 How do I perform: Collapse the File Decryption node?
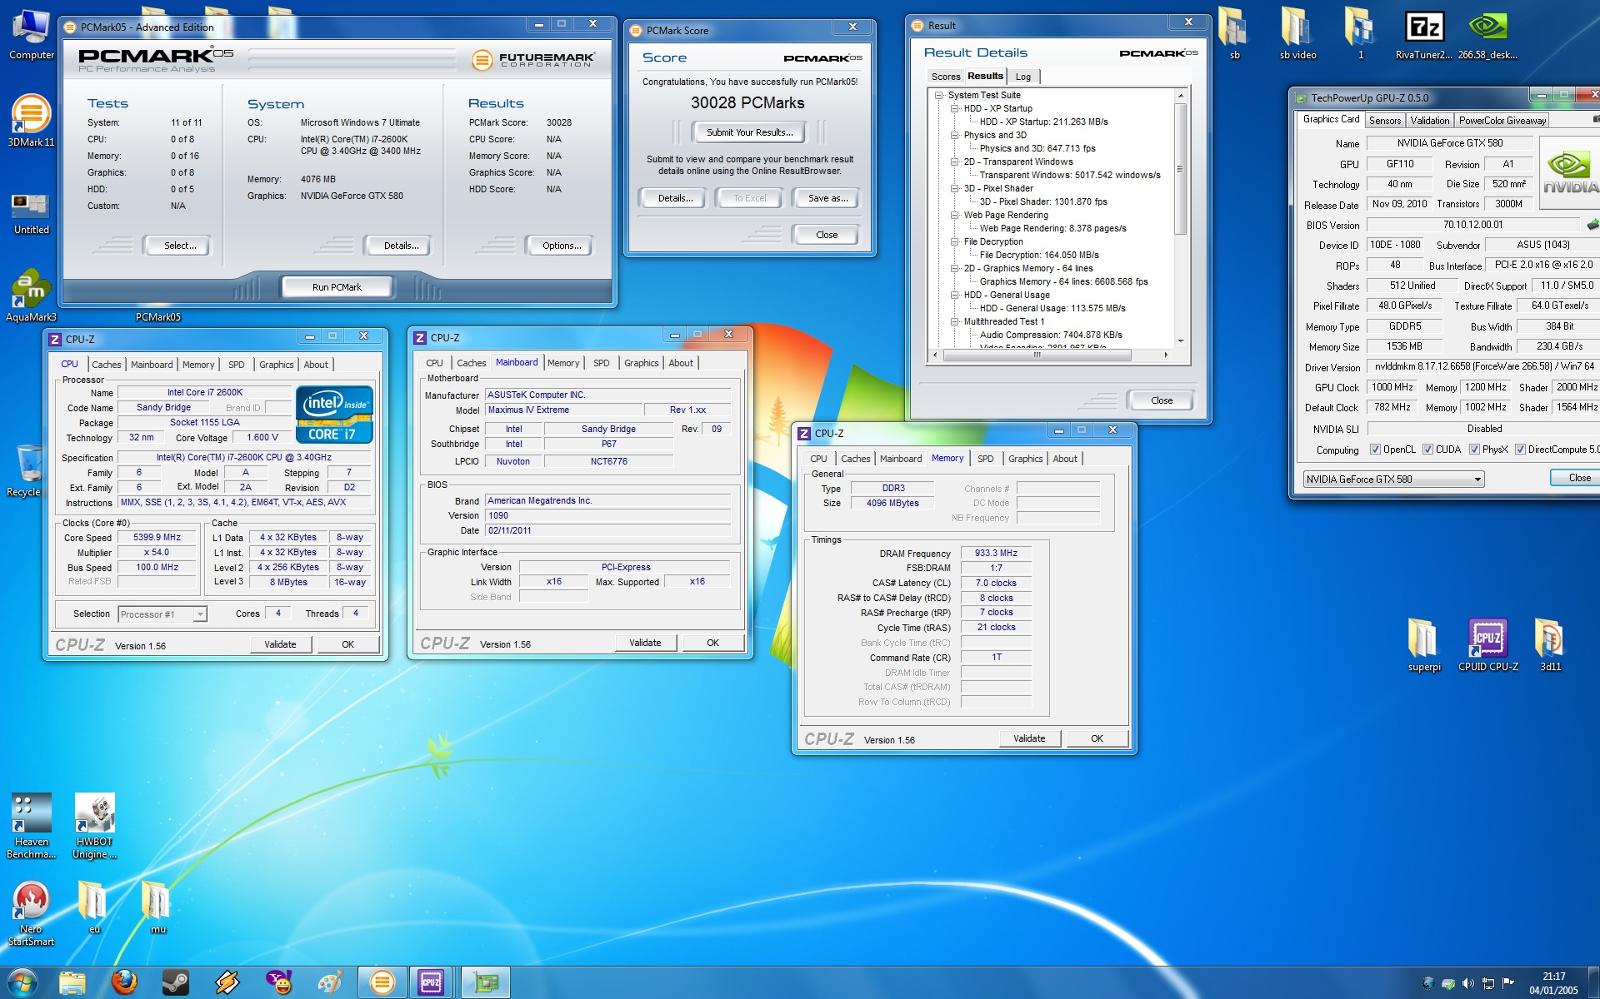point(955,242)
